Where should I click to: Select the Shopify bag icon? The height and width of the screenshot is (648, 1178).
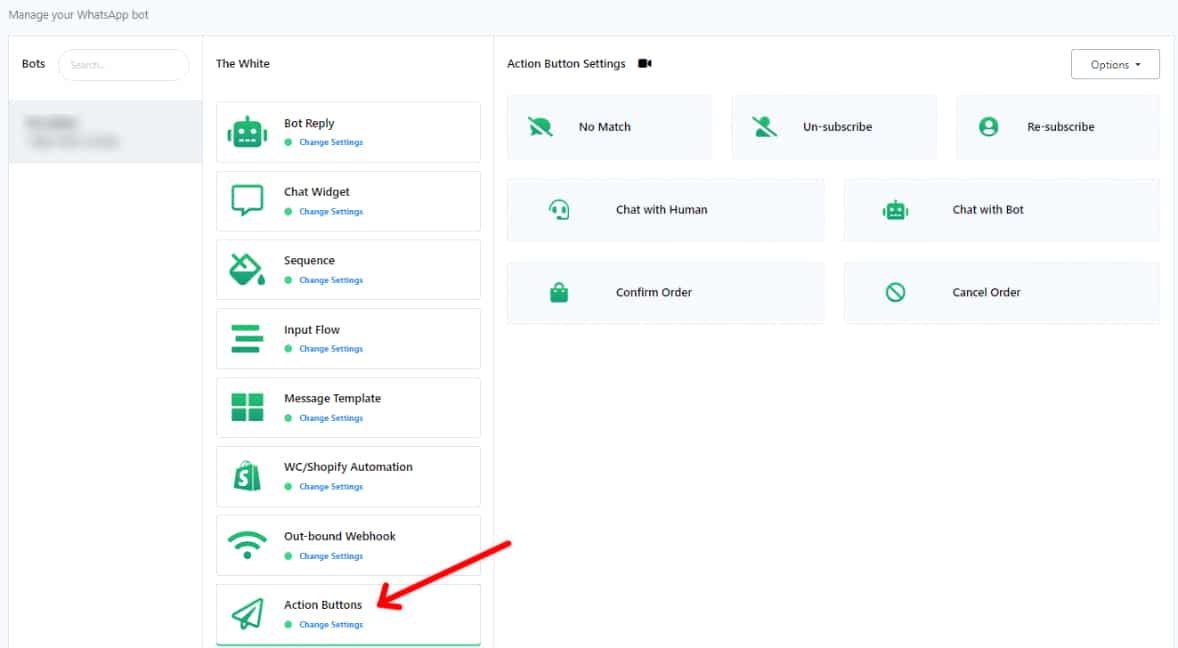(247, 476)
